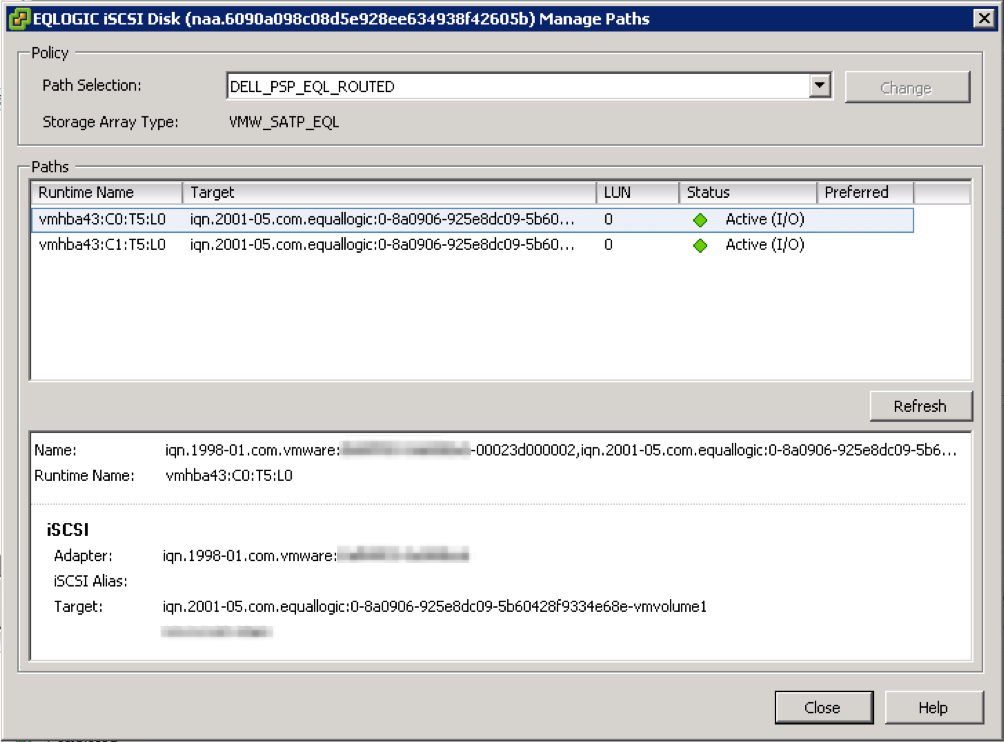Click the target IQN of first path row

coord(382,220)
